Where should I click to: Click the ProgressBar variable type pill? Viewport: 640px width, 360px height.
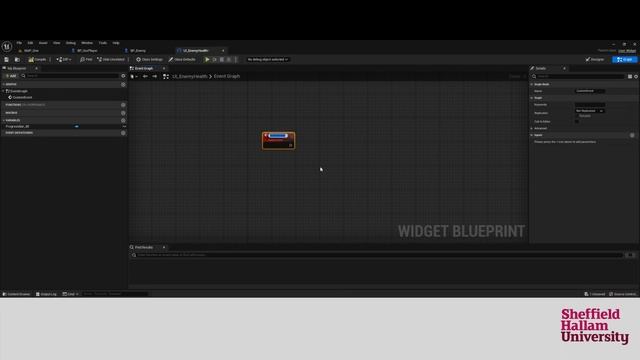(x=77, y=127)
